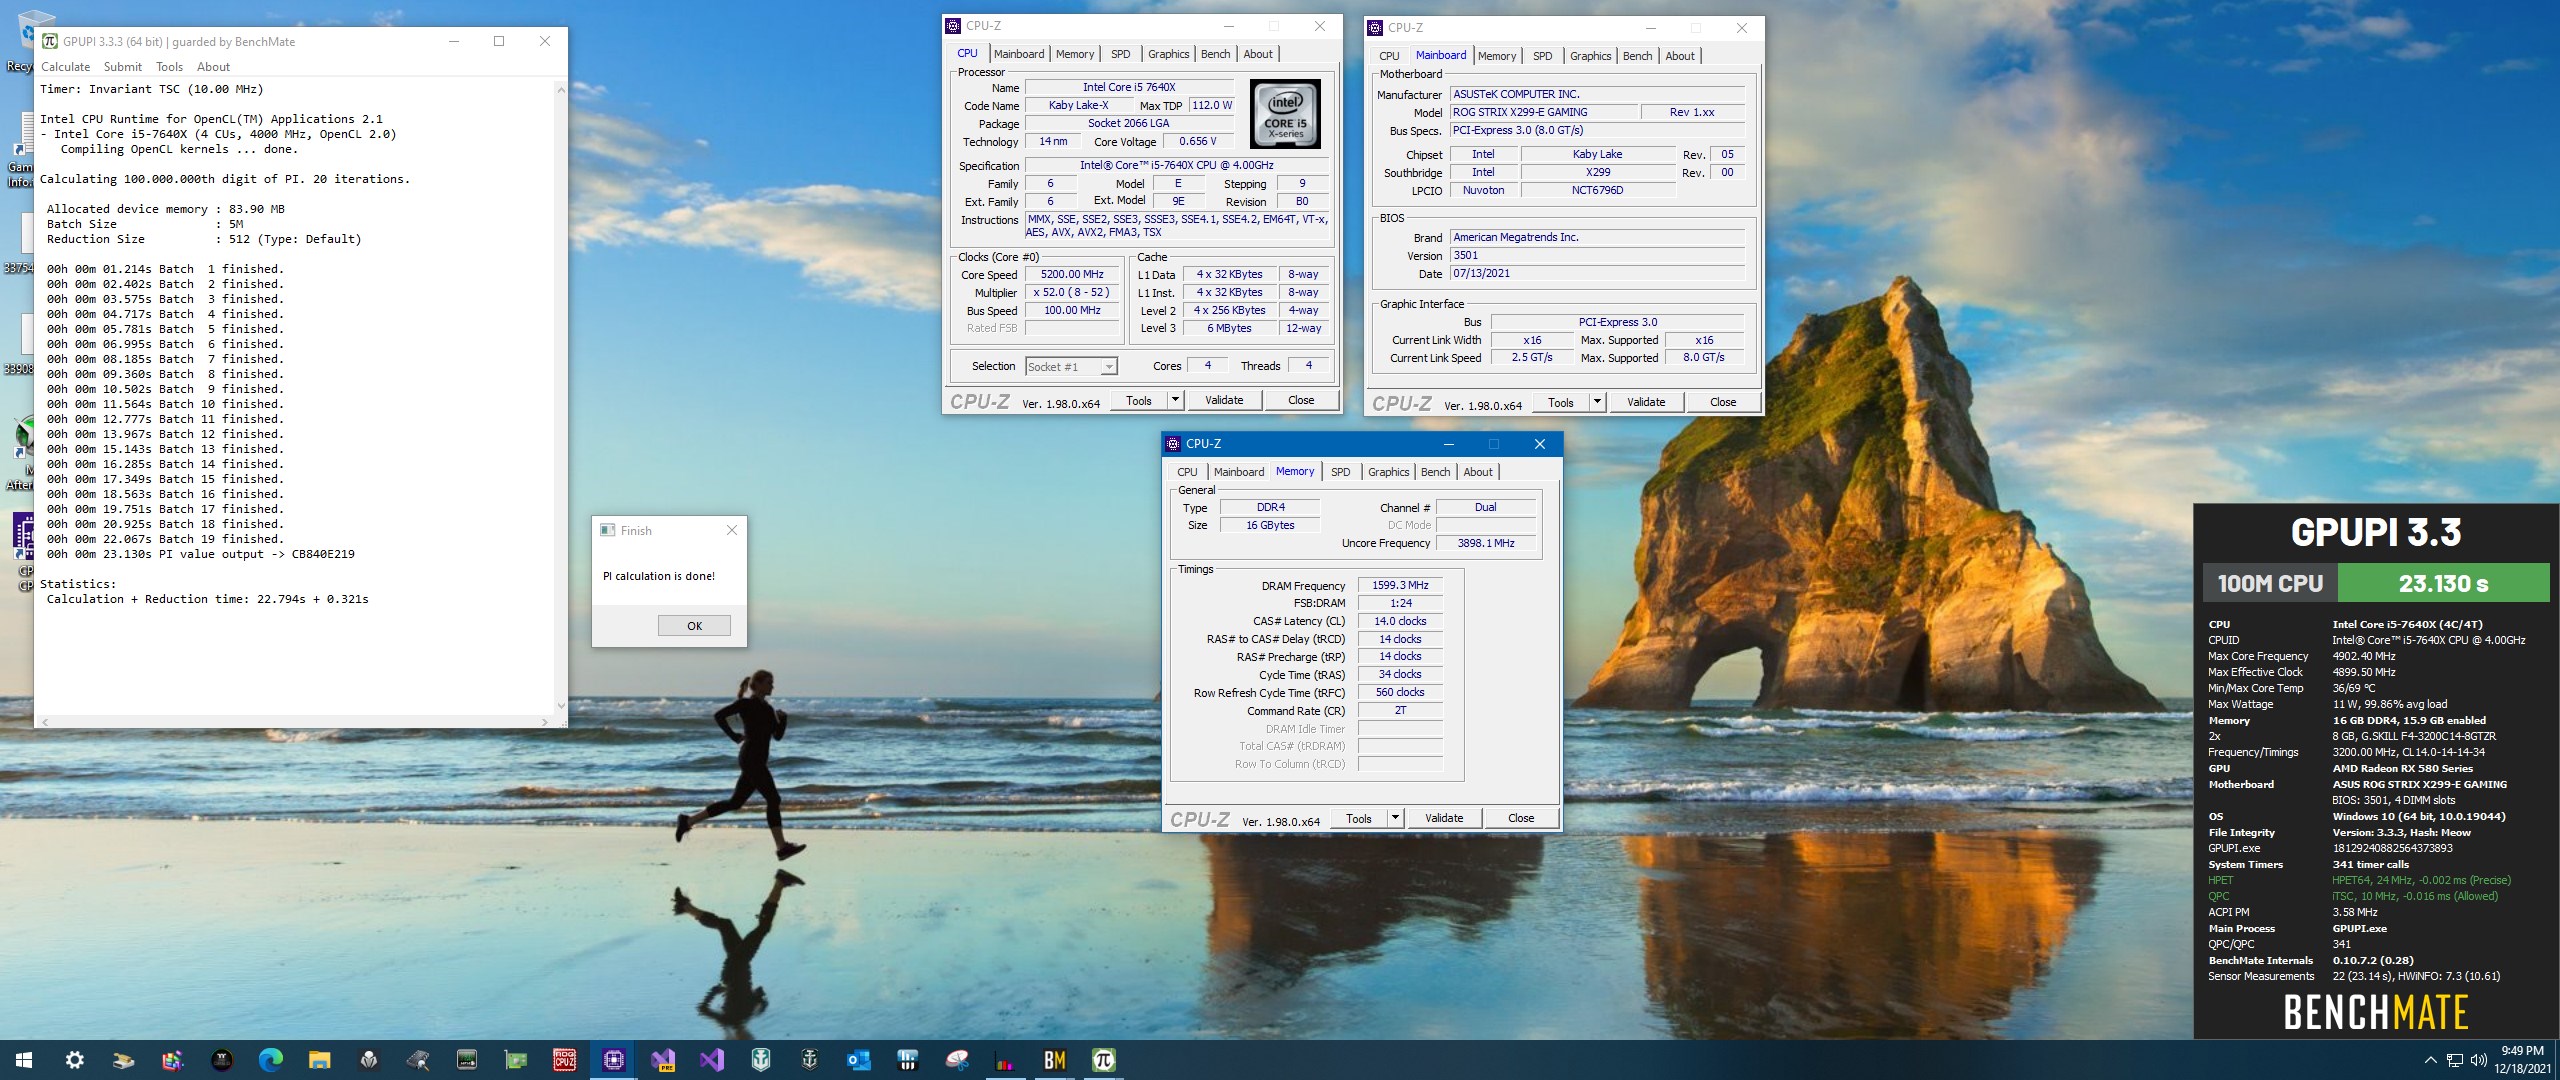The width and height of the screenshot is (2560, 1080).
Task: Open the yellow drive taskbar icon
Action: point(123,1060)
